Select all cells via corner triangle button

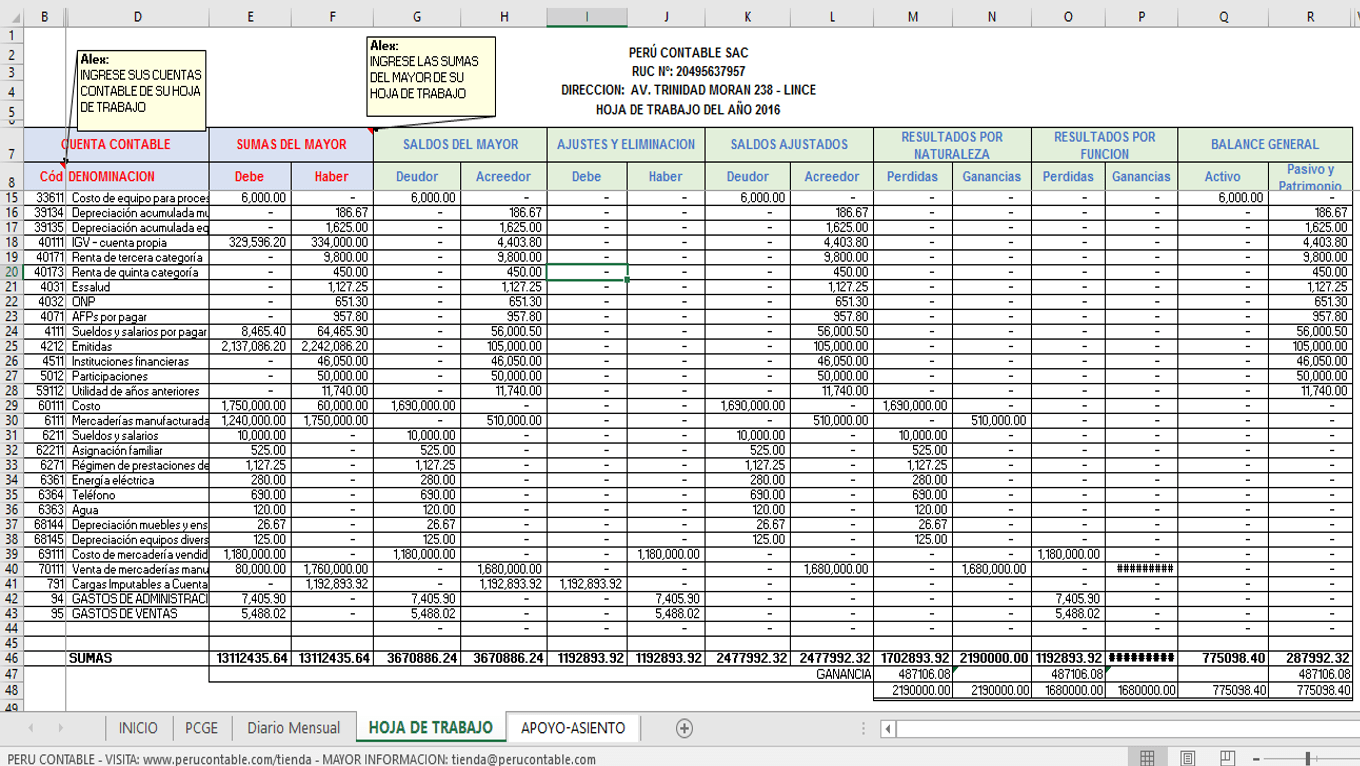(15, 16)
